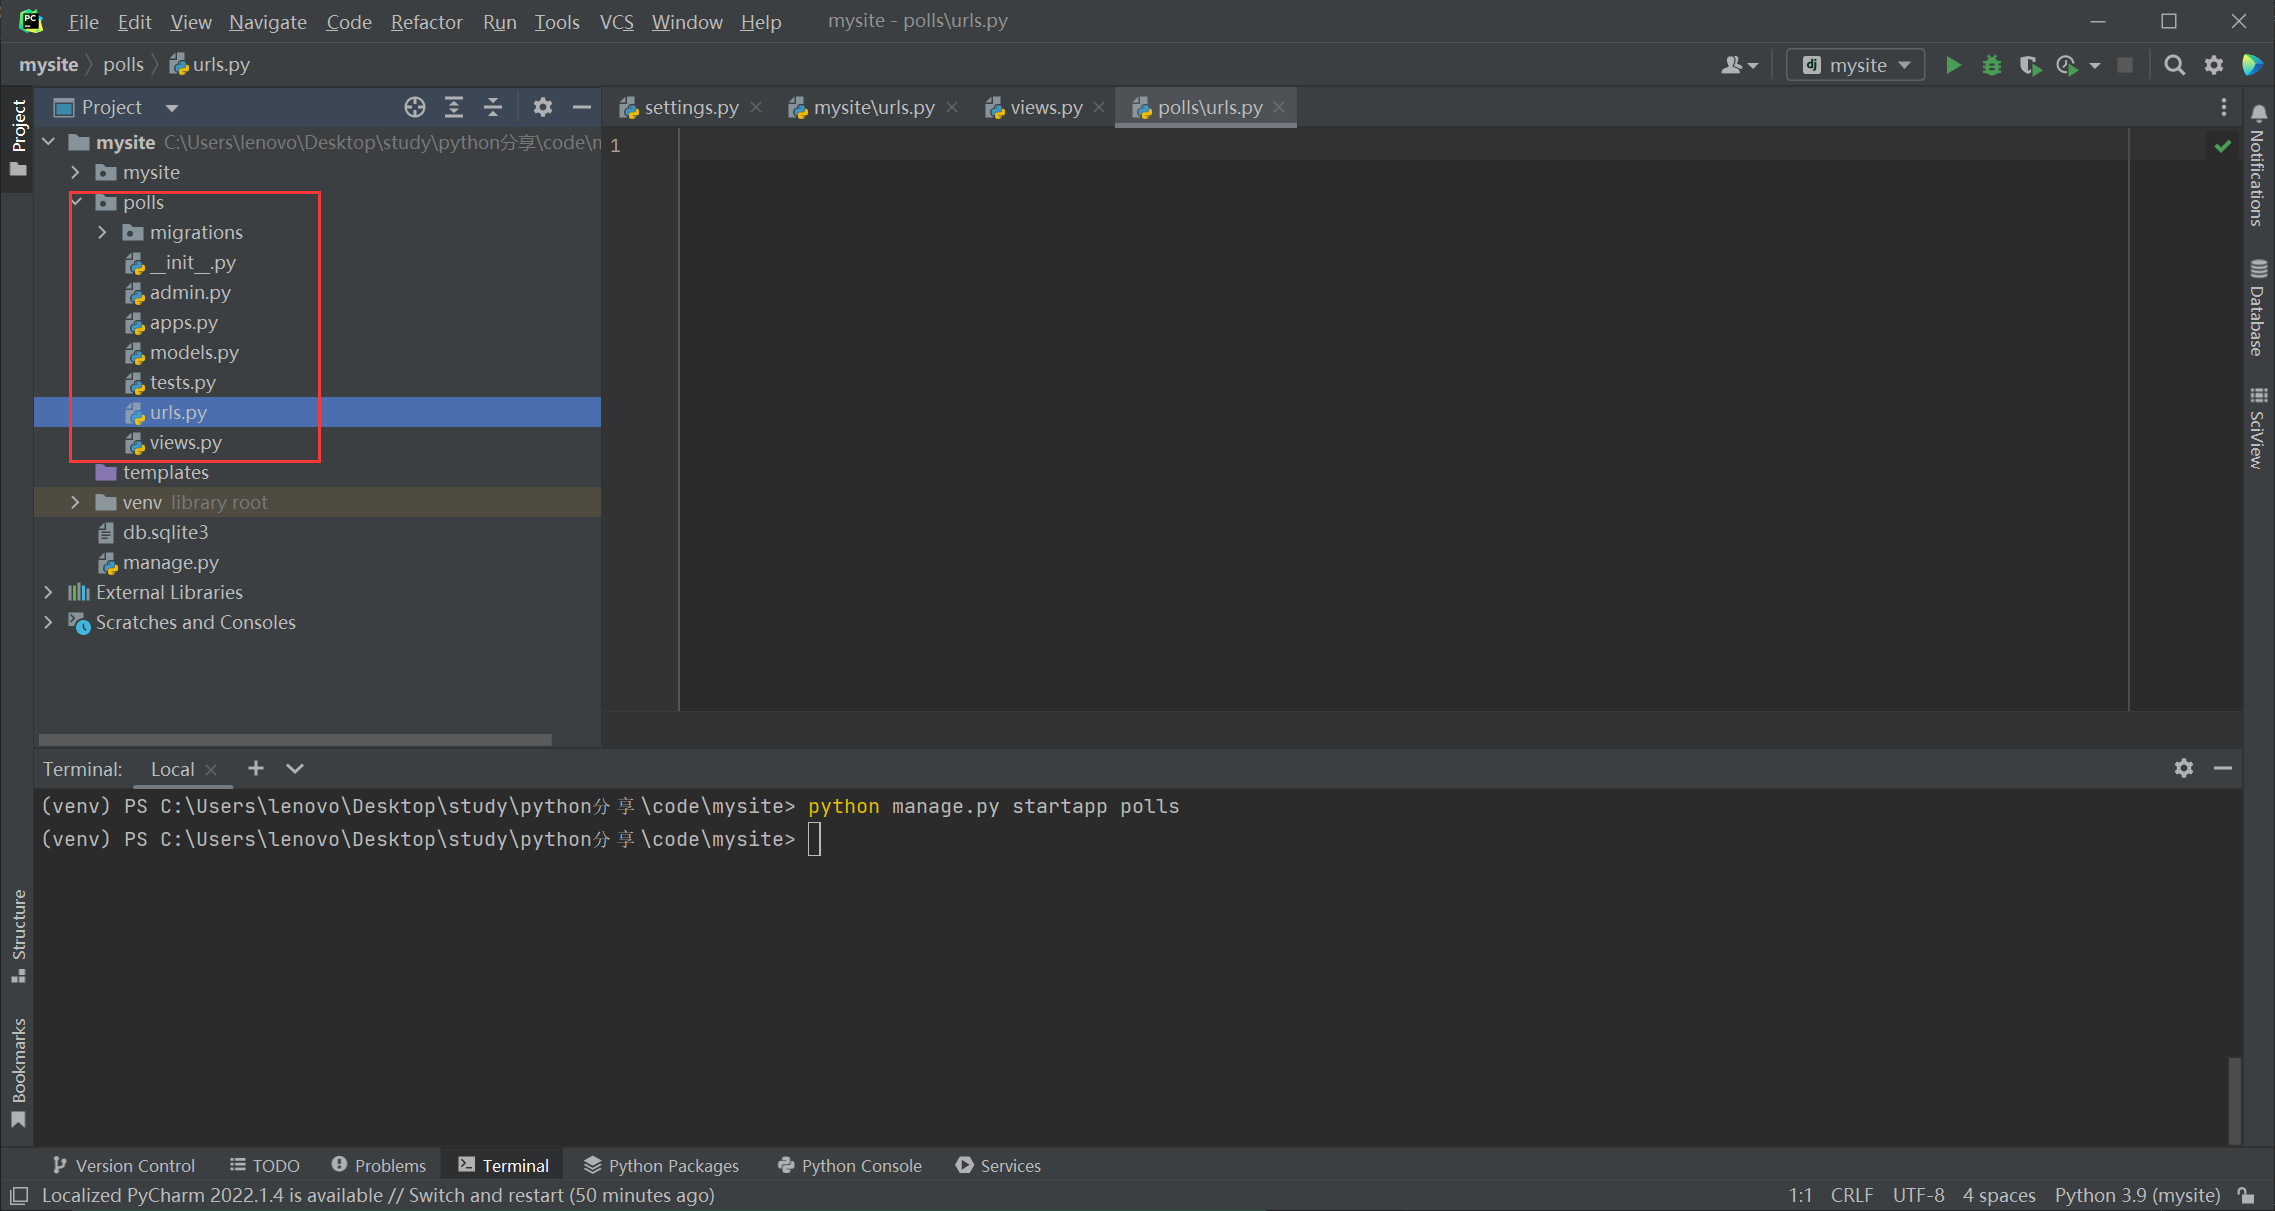Open the SciView side panel

pos(2258,427)
